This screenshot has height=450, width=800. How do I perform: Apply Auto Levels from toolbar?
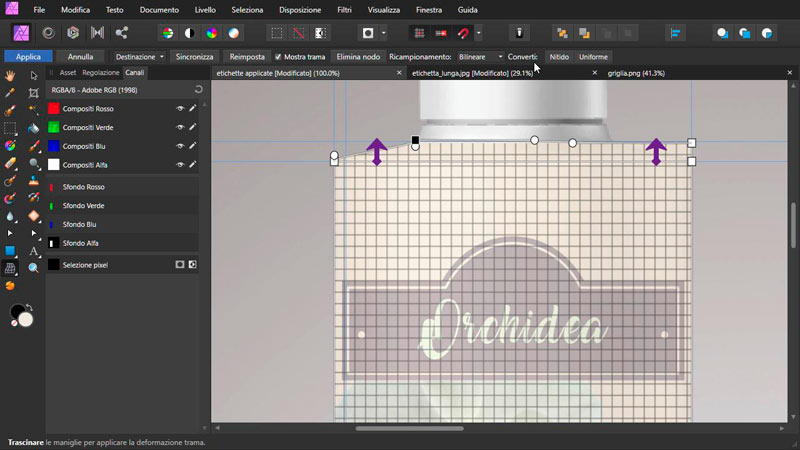tap(167, 33)
